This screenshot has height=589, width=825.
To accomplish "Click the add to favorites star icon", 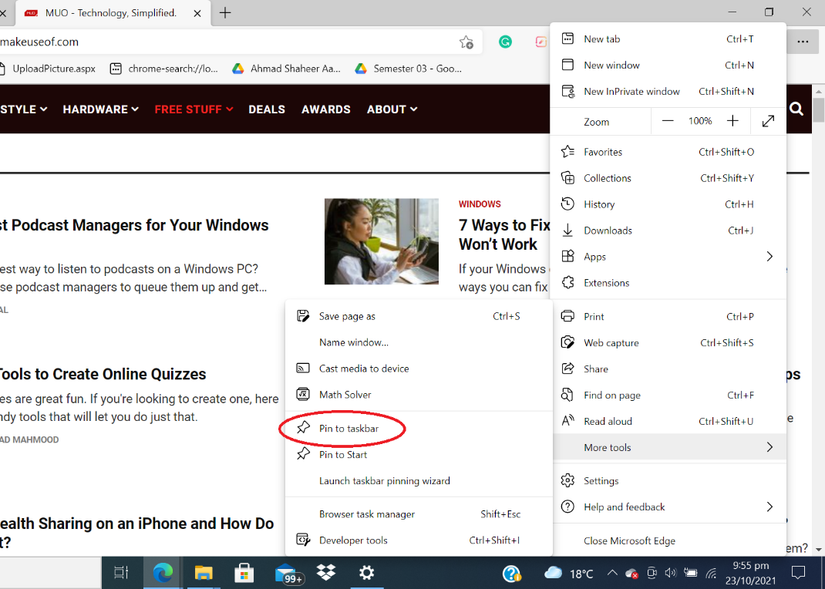I will 466,42.
